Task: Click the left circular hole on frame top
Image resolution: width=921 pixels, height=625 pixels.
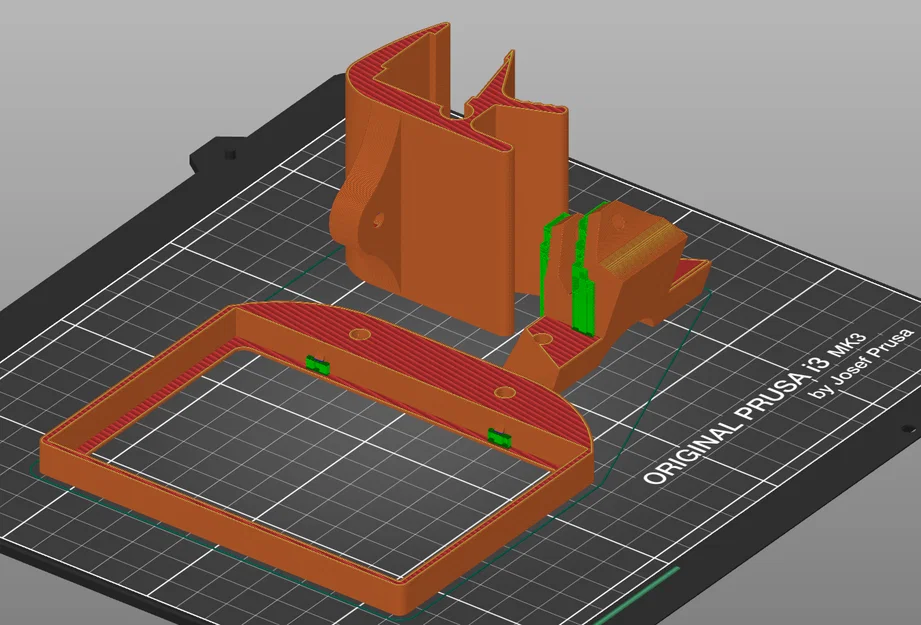Action: coord(361,334)
